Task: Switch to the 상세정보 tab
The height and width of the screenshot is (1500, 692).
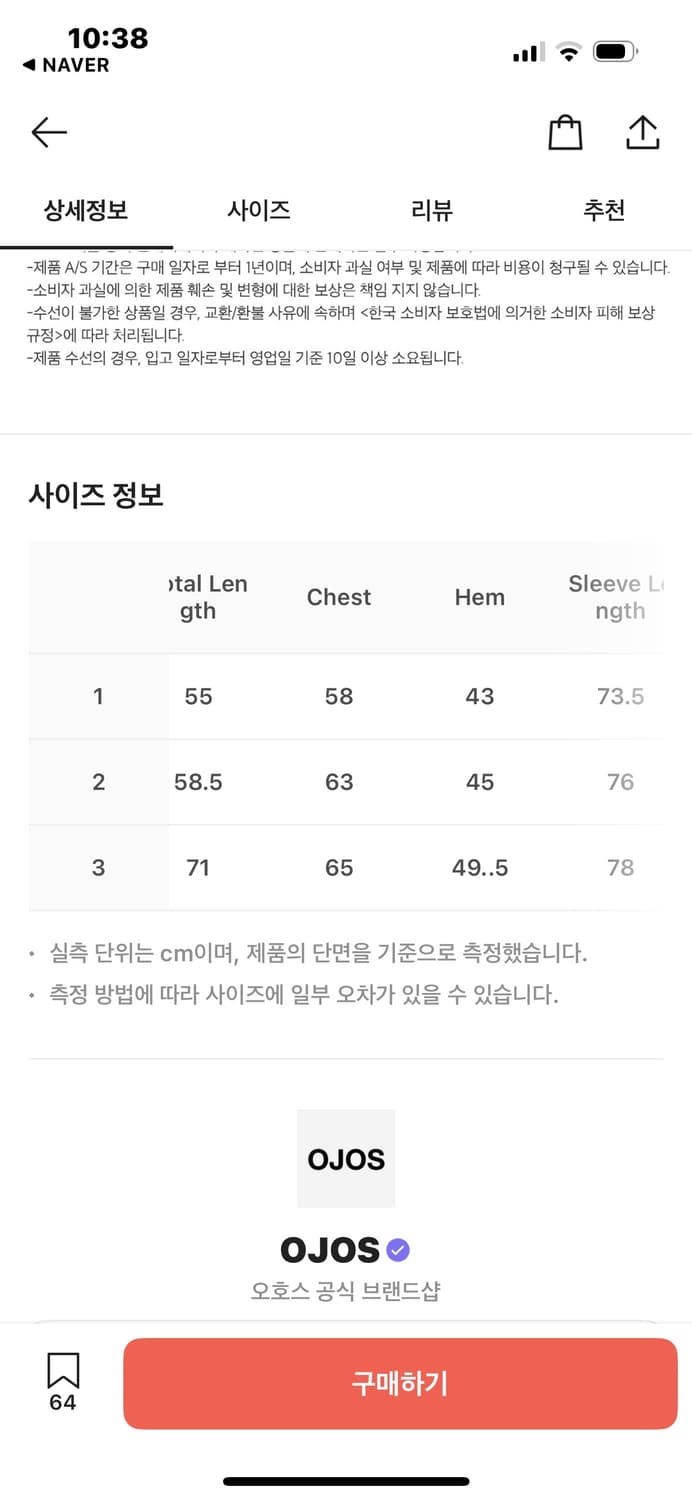Action: pos(86,211)
